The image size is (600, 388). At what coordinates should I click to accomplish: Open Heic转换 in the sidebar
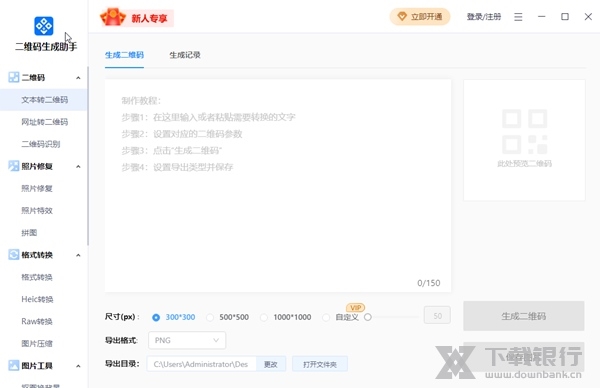click(44, 299)
